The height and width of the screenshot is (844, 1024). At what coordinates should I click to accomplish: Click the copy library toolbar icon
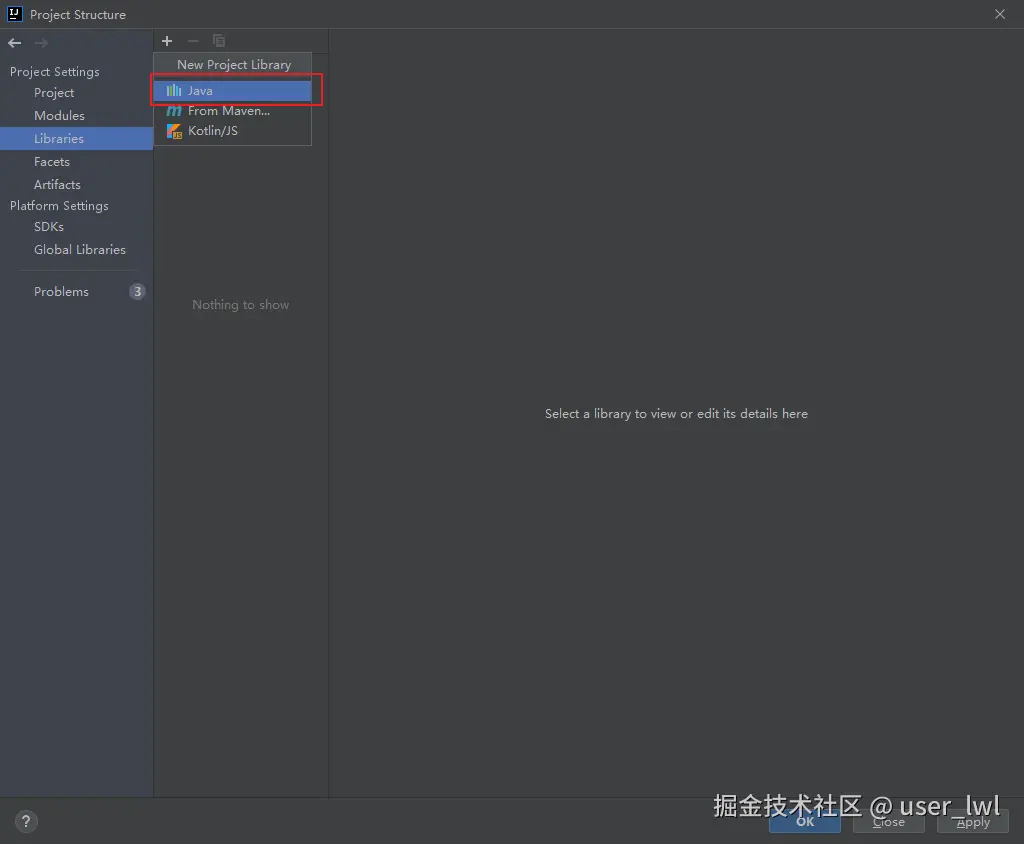pos(219,41)
